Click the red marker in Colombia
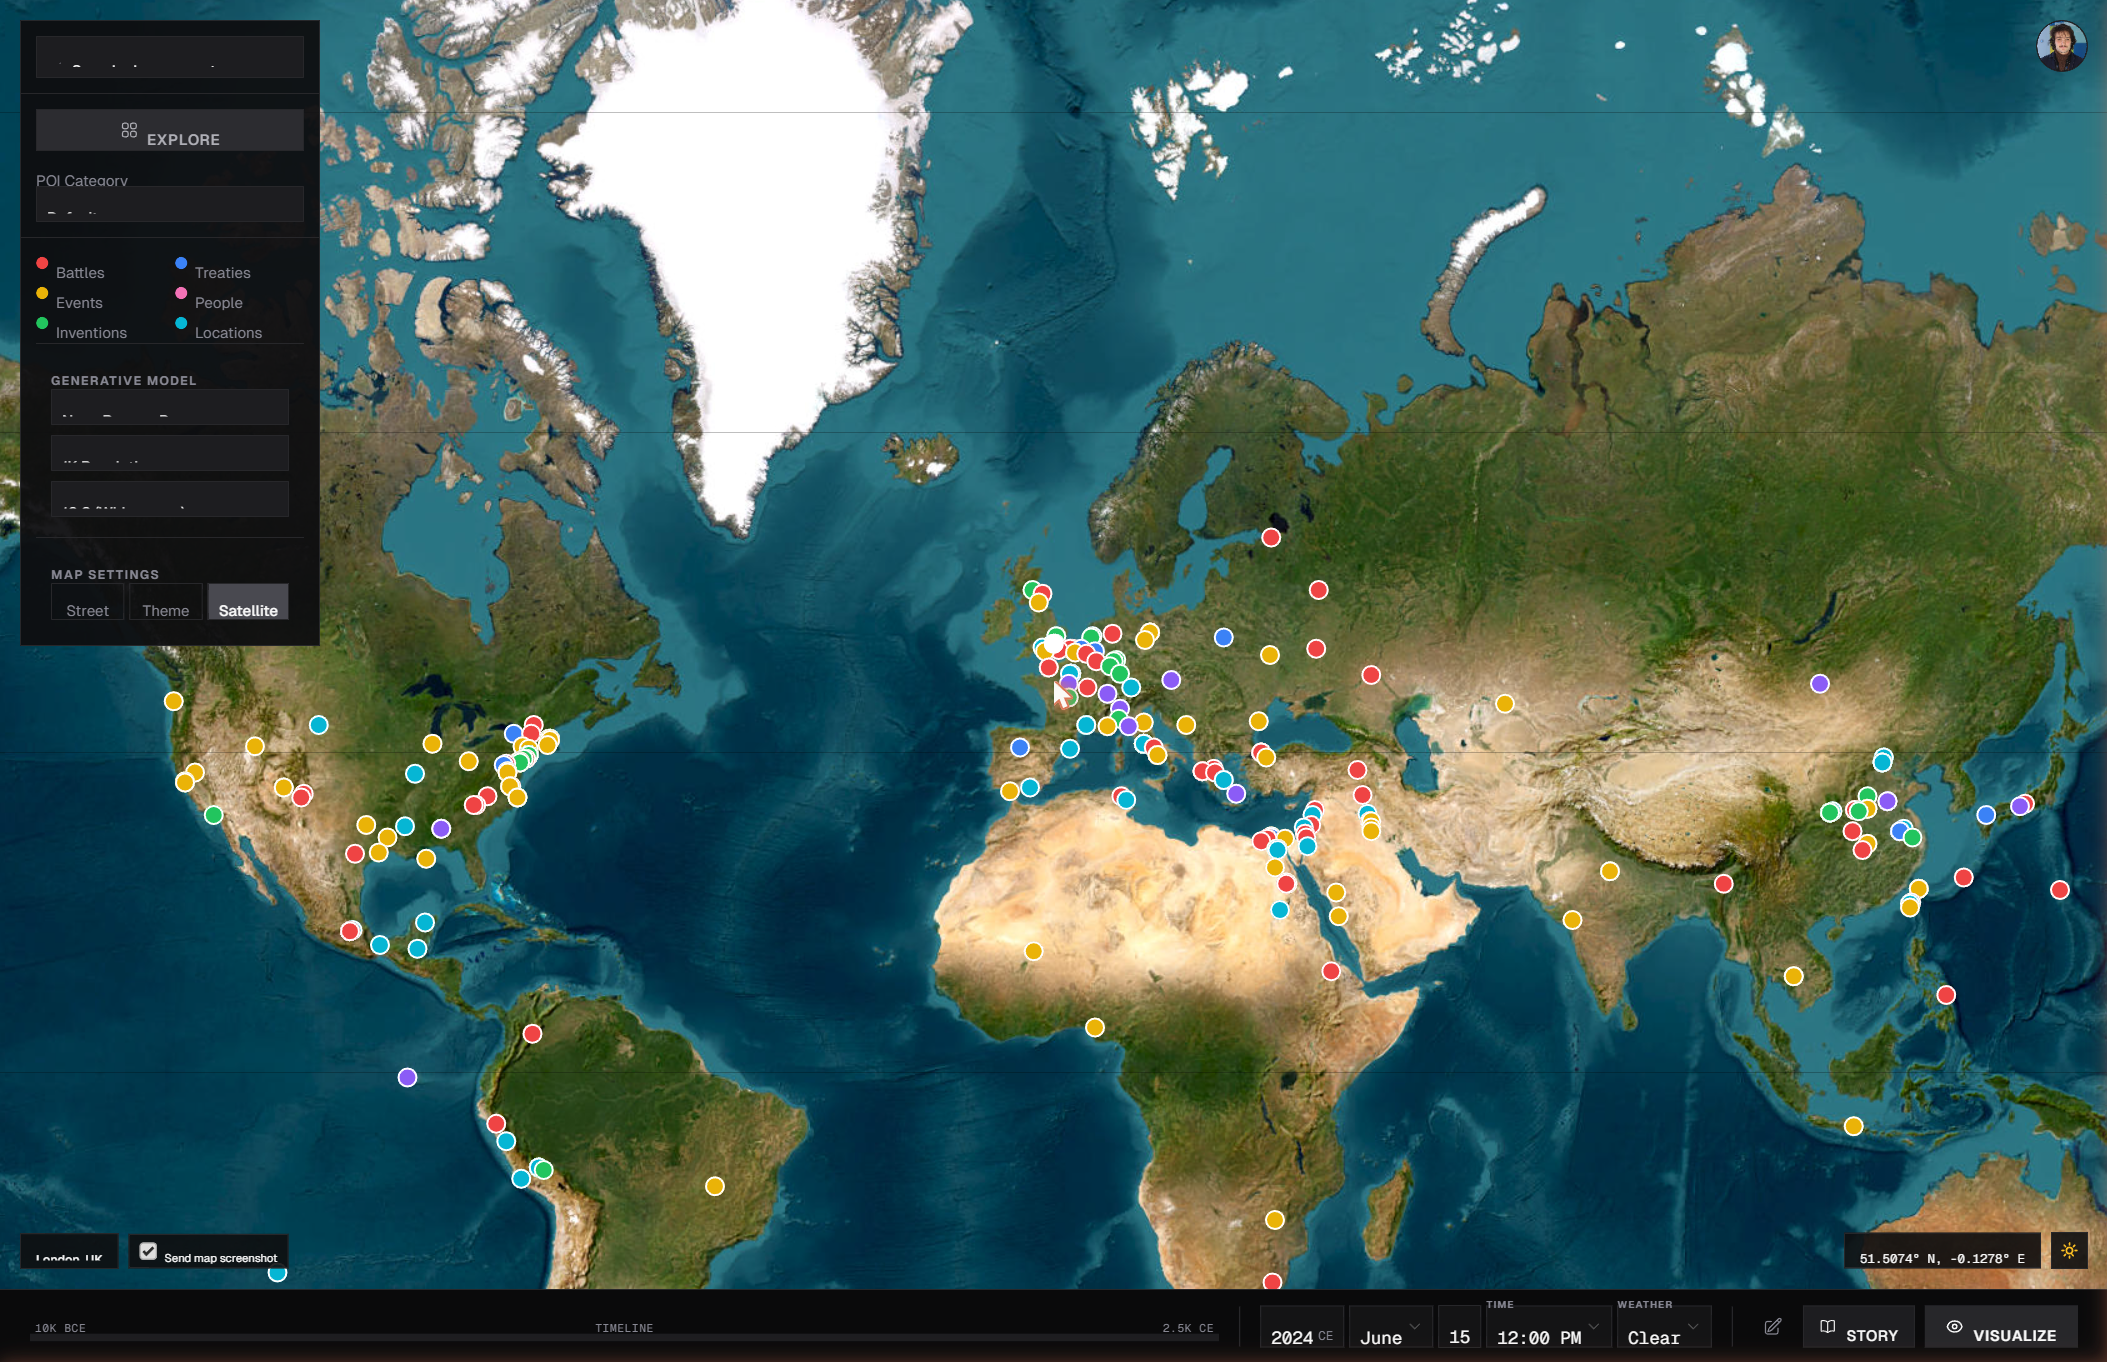This screenshot has width=2107, height=1362. (532, 1034)
